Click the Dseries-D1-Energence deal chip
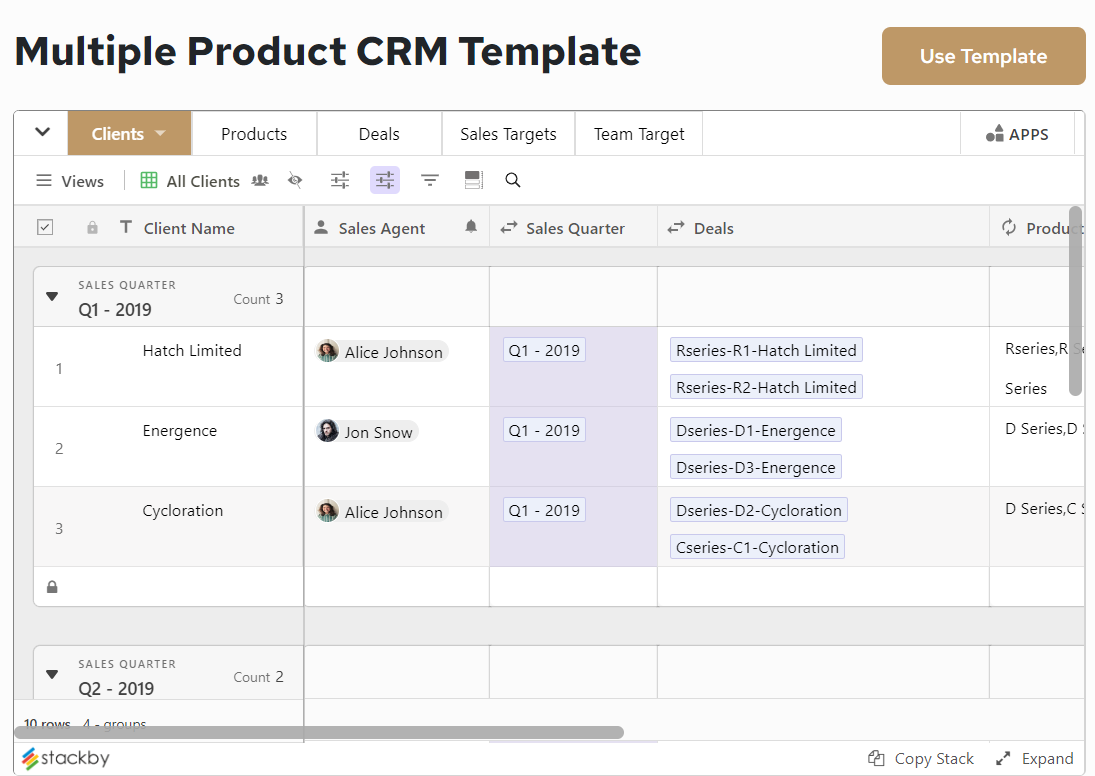 (755, 429)
